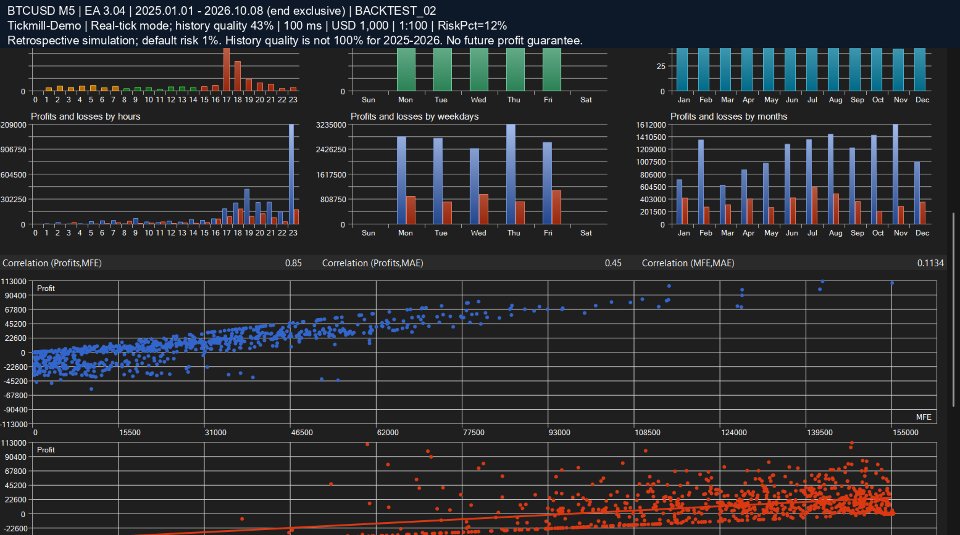Click the tall blue hour-23 bar in profits by hours
Screen dimensions: 960x535
pyautogui.click(x=291, y=174)
